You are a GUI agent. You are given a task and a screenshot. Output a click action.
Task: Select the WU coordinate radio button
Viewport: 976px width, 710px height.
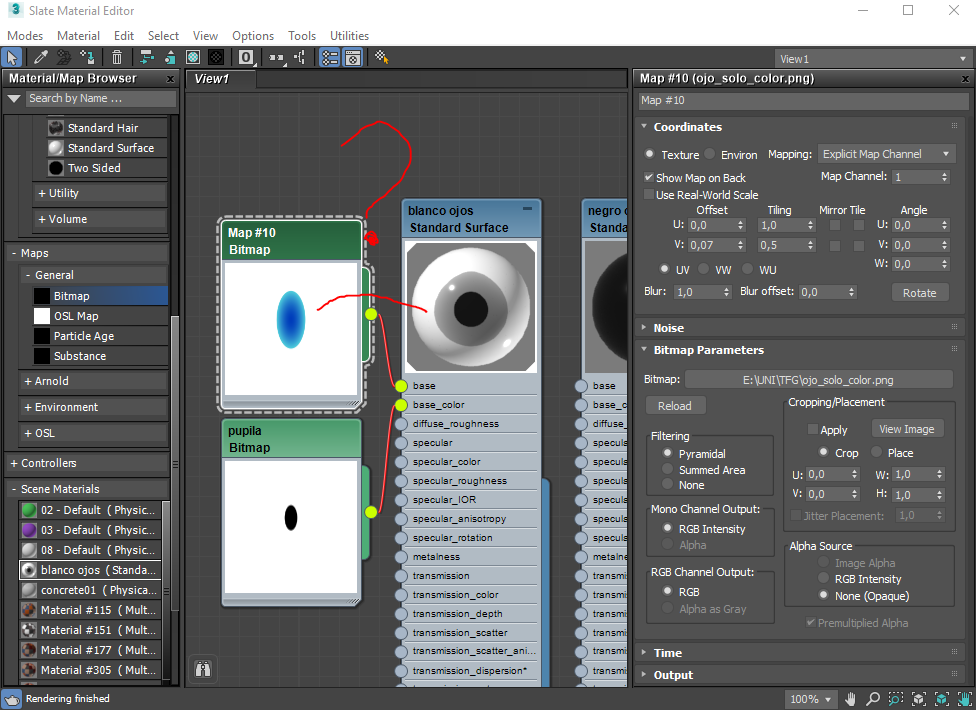click(x=746, y=269)
